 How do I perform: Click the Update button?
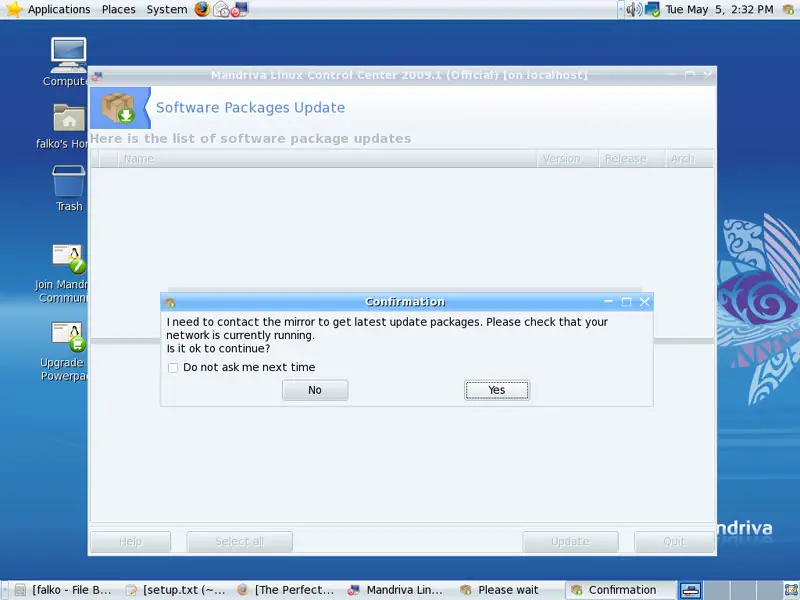[x=570, y=542]
